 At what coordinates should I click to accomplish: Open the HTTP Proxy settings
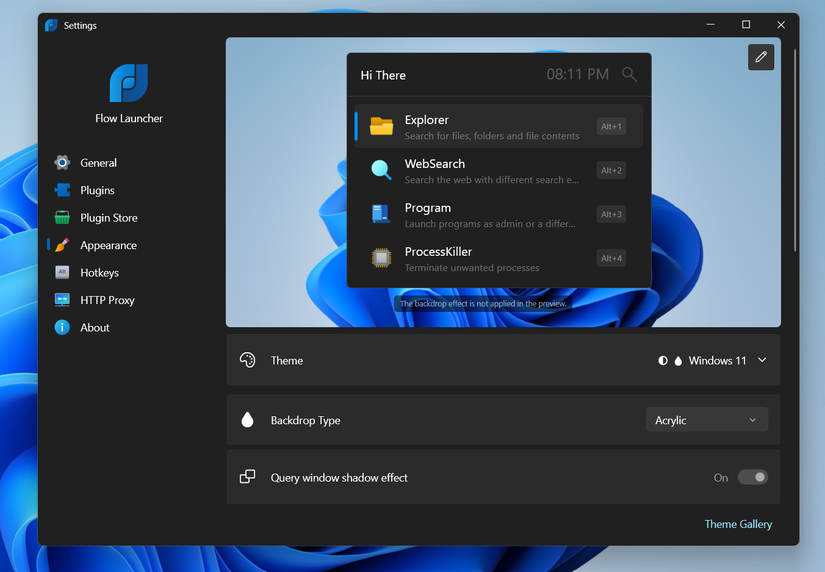point(107,300)
